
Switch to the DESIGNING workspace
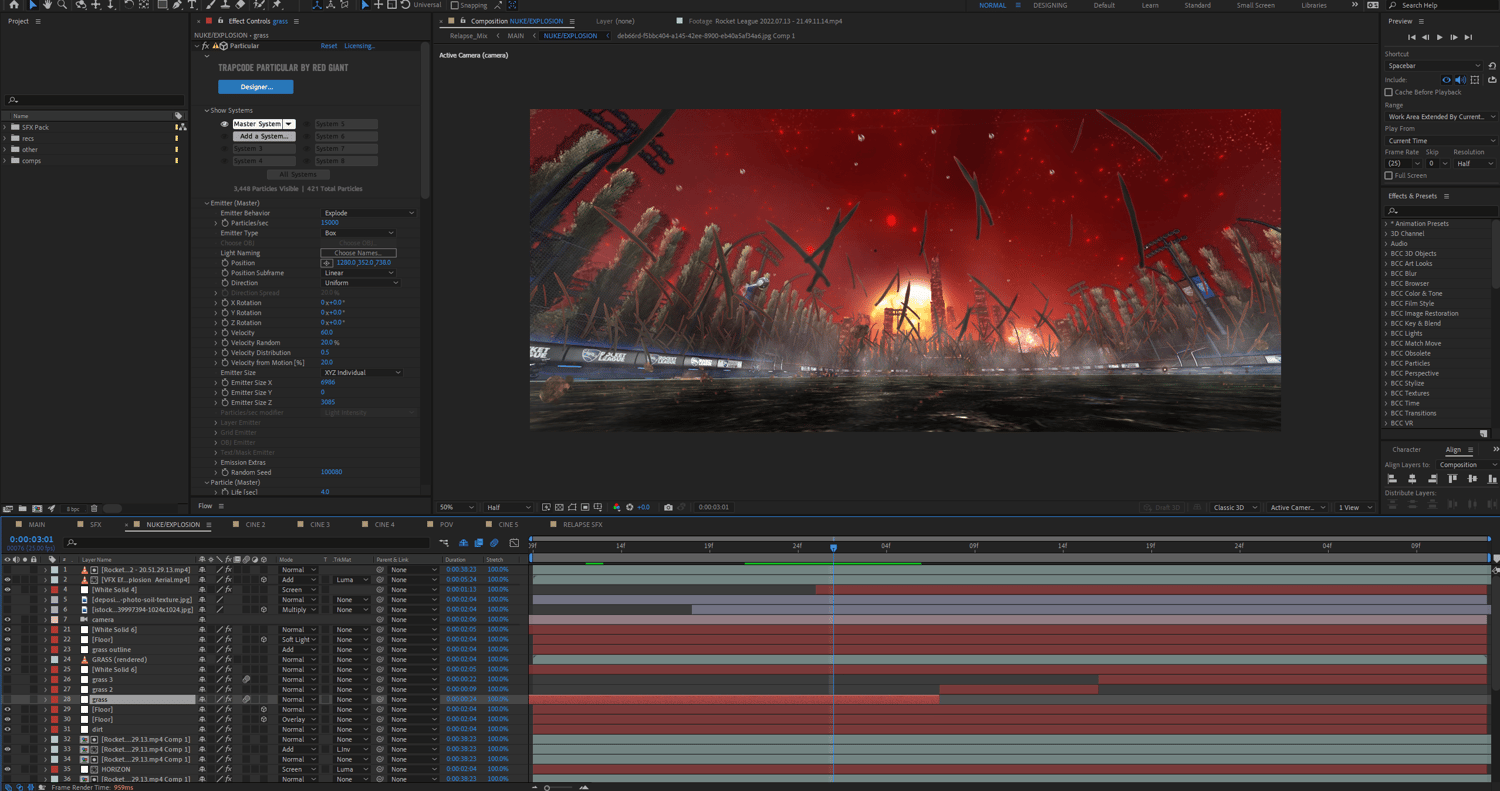(1050, 5)
